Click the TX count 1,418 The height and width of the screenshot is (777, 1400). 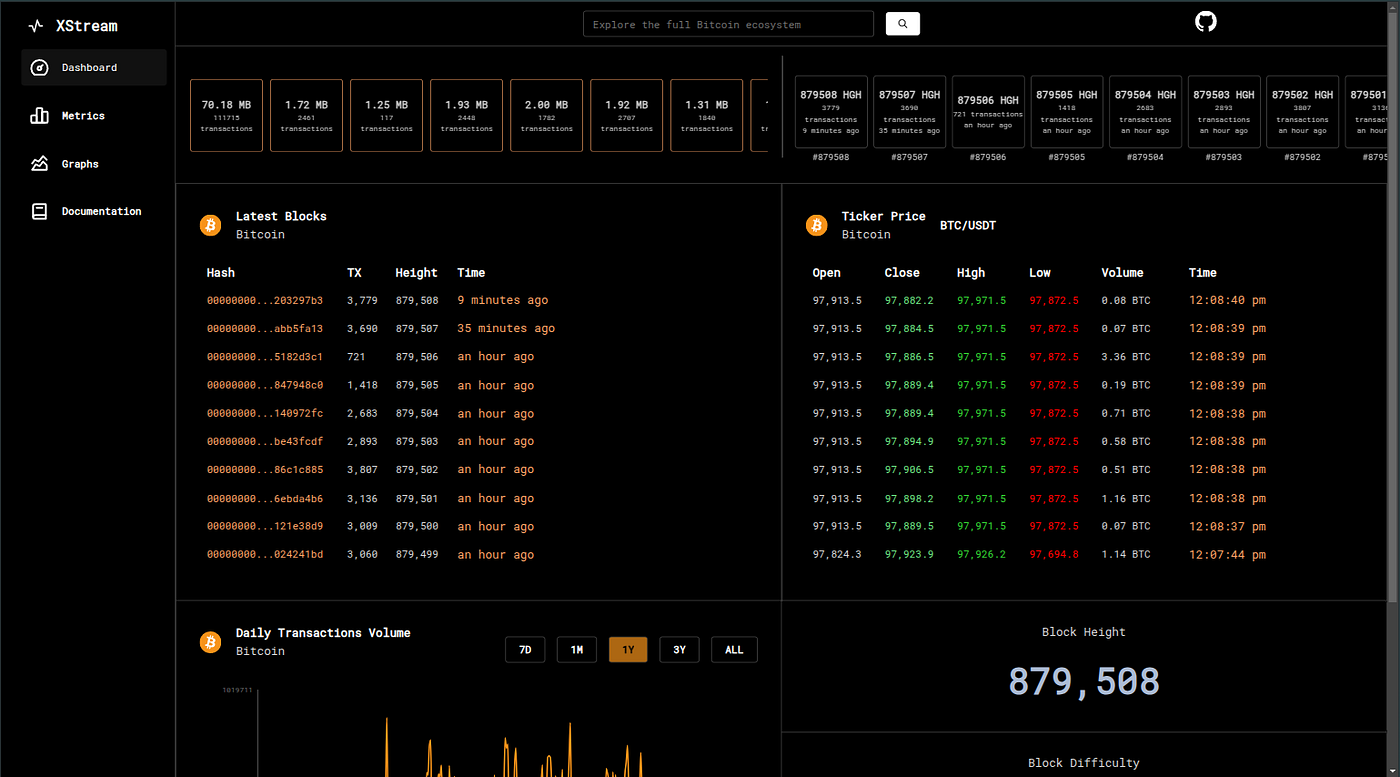click(x=362, y=386)
